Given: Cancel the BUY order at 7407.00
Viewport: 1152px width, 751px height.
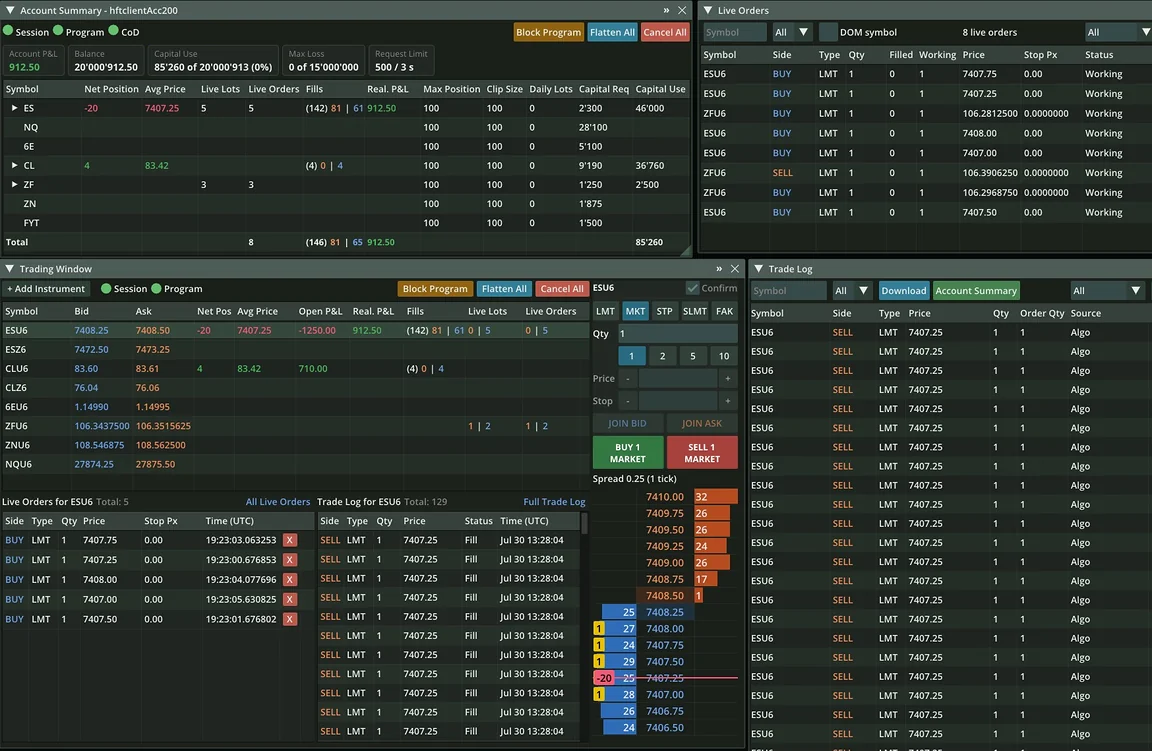Looking at the screenshot, I should (289, 599).
